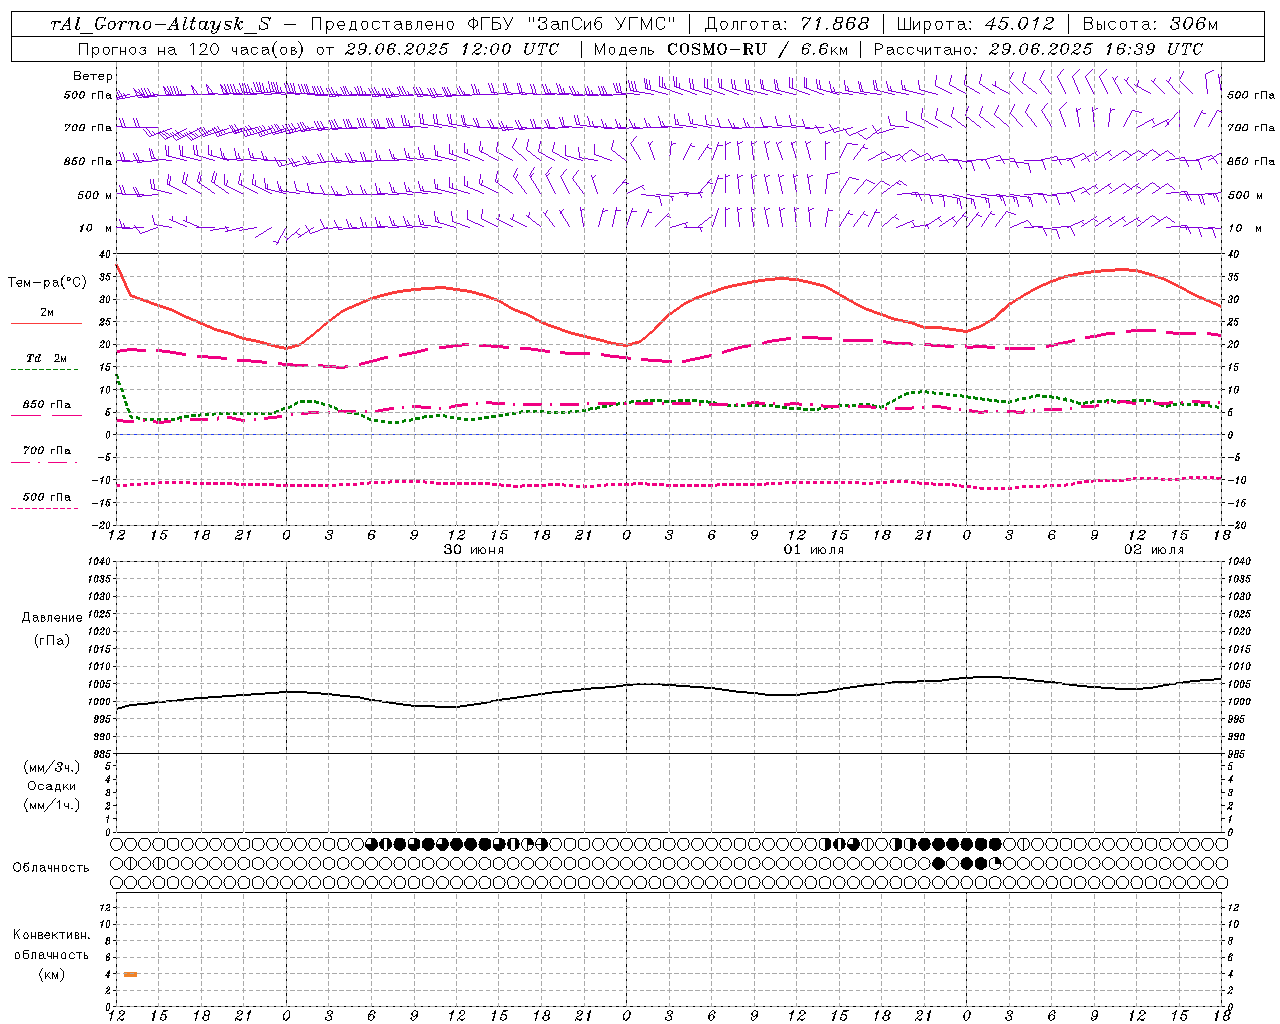Select the longitude value Долгота: 71.868

coord(787,24)
